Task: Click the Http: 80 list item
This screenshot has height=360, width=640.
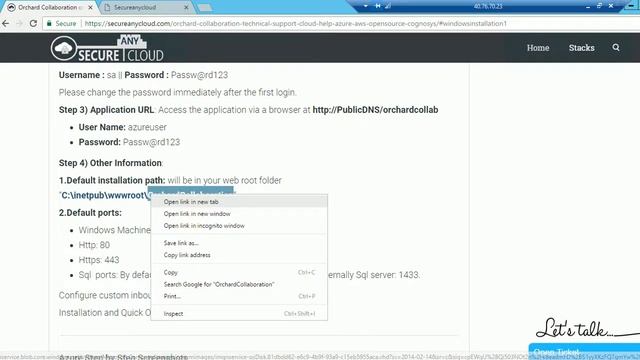Action: click(94, 245)
